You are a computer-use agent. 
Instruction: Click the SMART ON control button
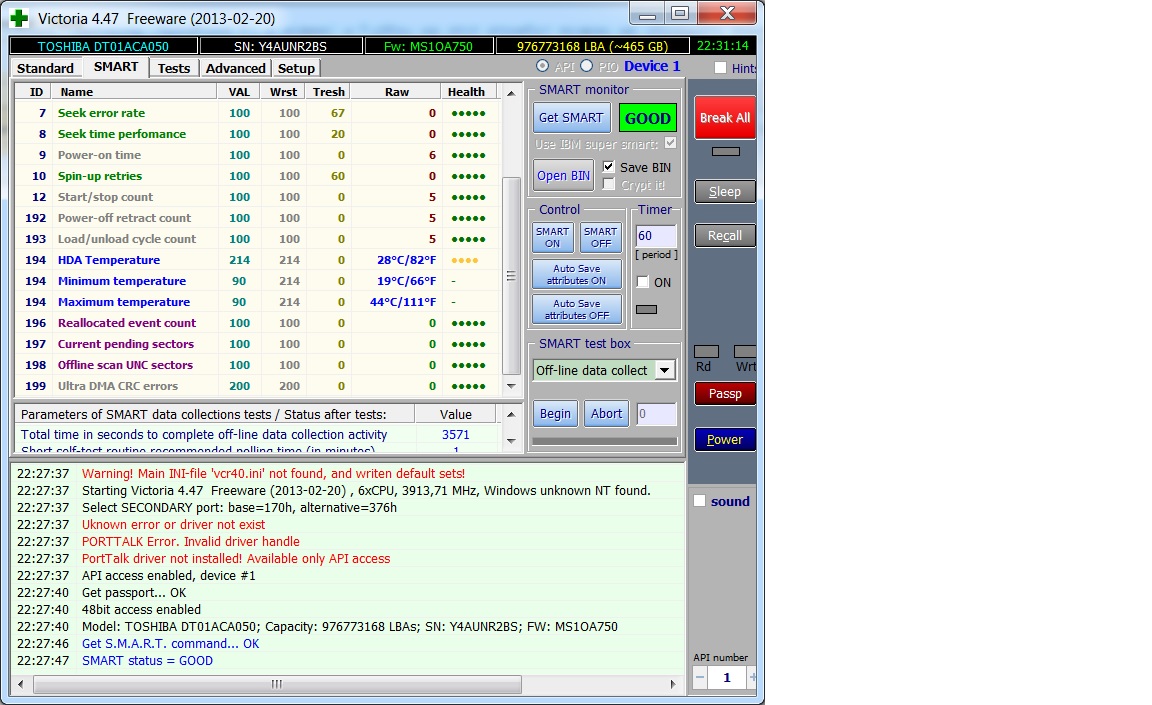tap(552, 237)
